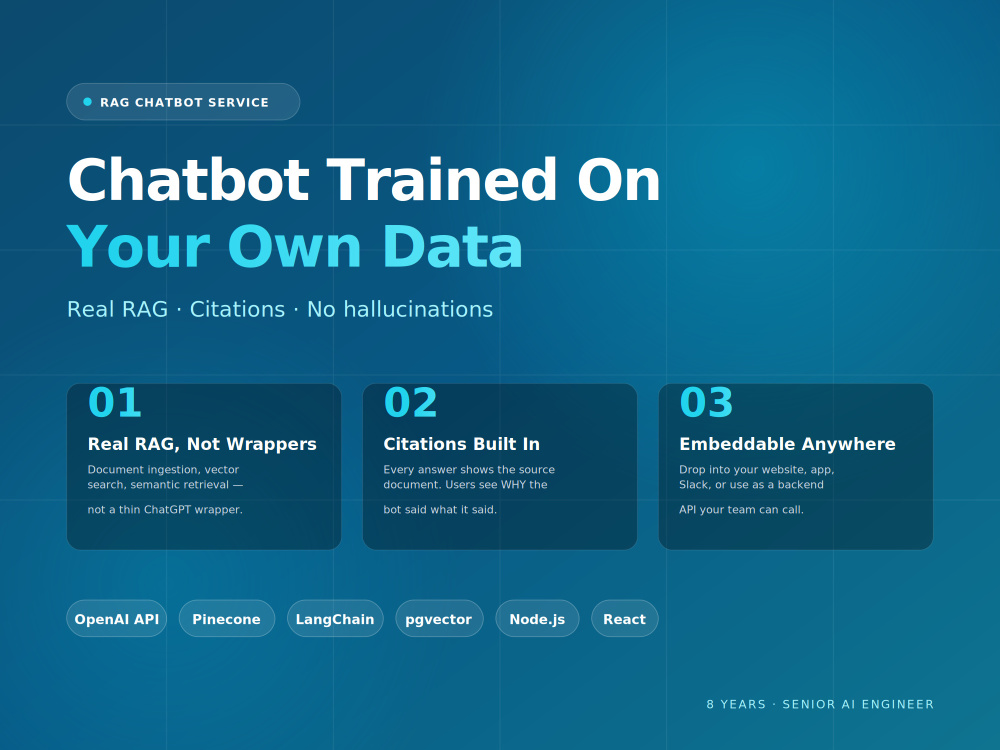The width and height of the screenshot is (1000, 750).
Task: Click the 'Real RAG, Not Wrappers' card title
Action: click(202, 444)
